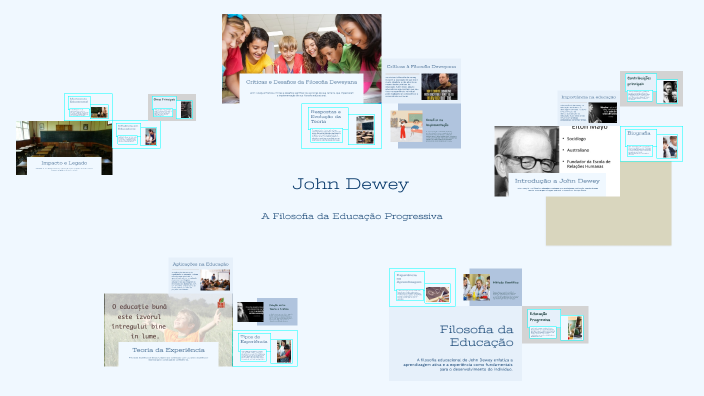
Task: Click the students group photo at top
Action: coord(302,44)
